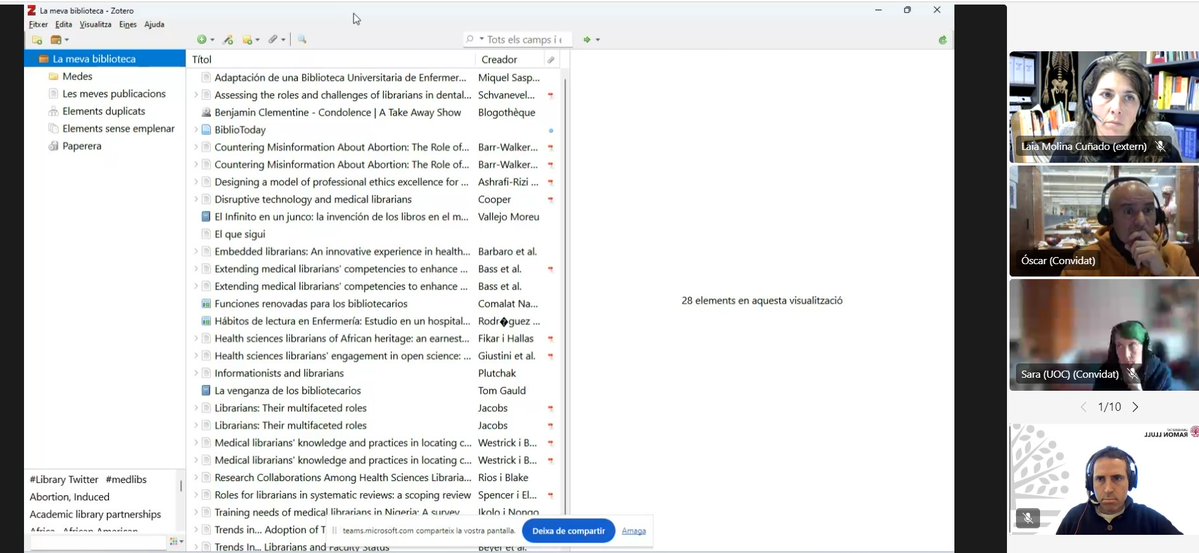Image resolution: width=1199 pixels, height=553 pixels.
Task: Click PDF icon of 'Informationists' neighbor 'Health sciences librarians of African heritage' row
Action: pos(551,339)
